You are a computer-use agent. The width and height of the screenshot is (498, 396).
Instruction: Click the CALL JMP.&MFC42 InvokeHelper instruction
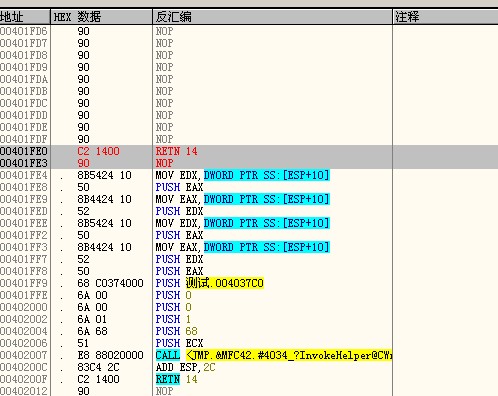tap(274, 355)
